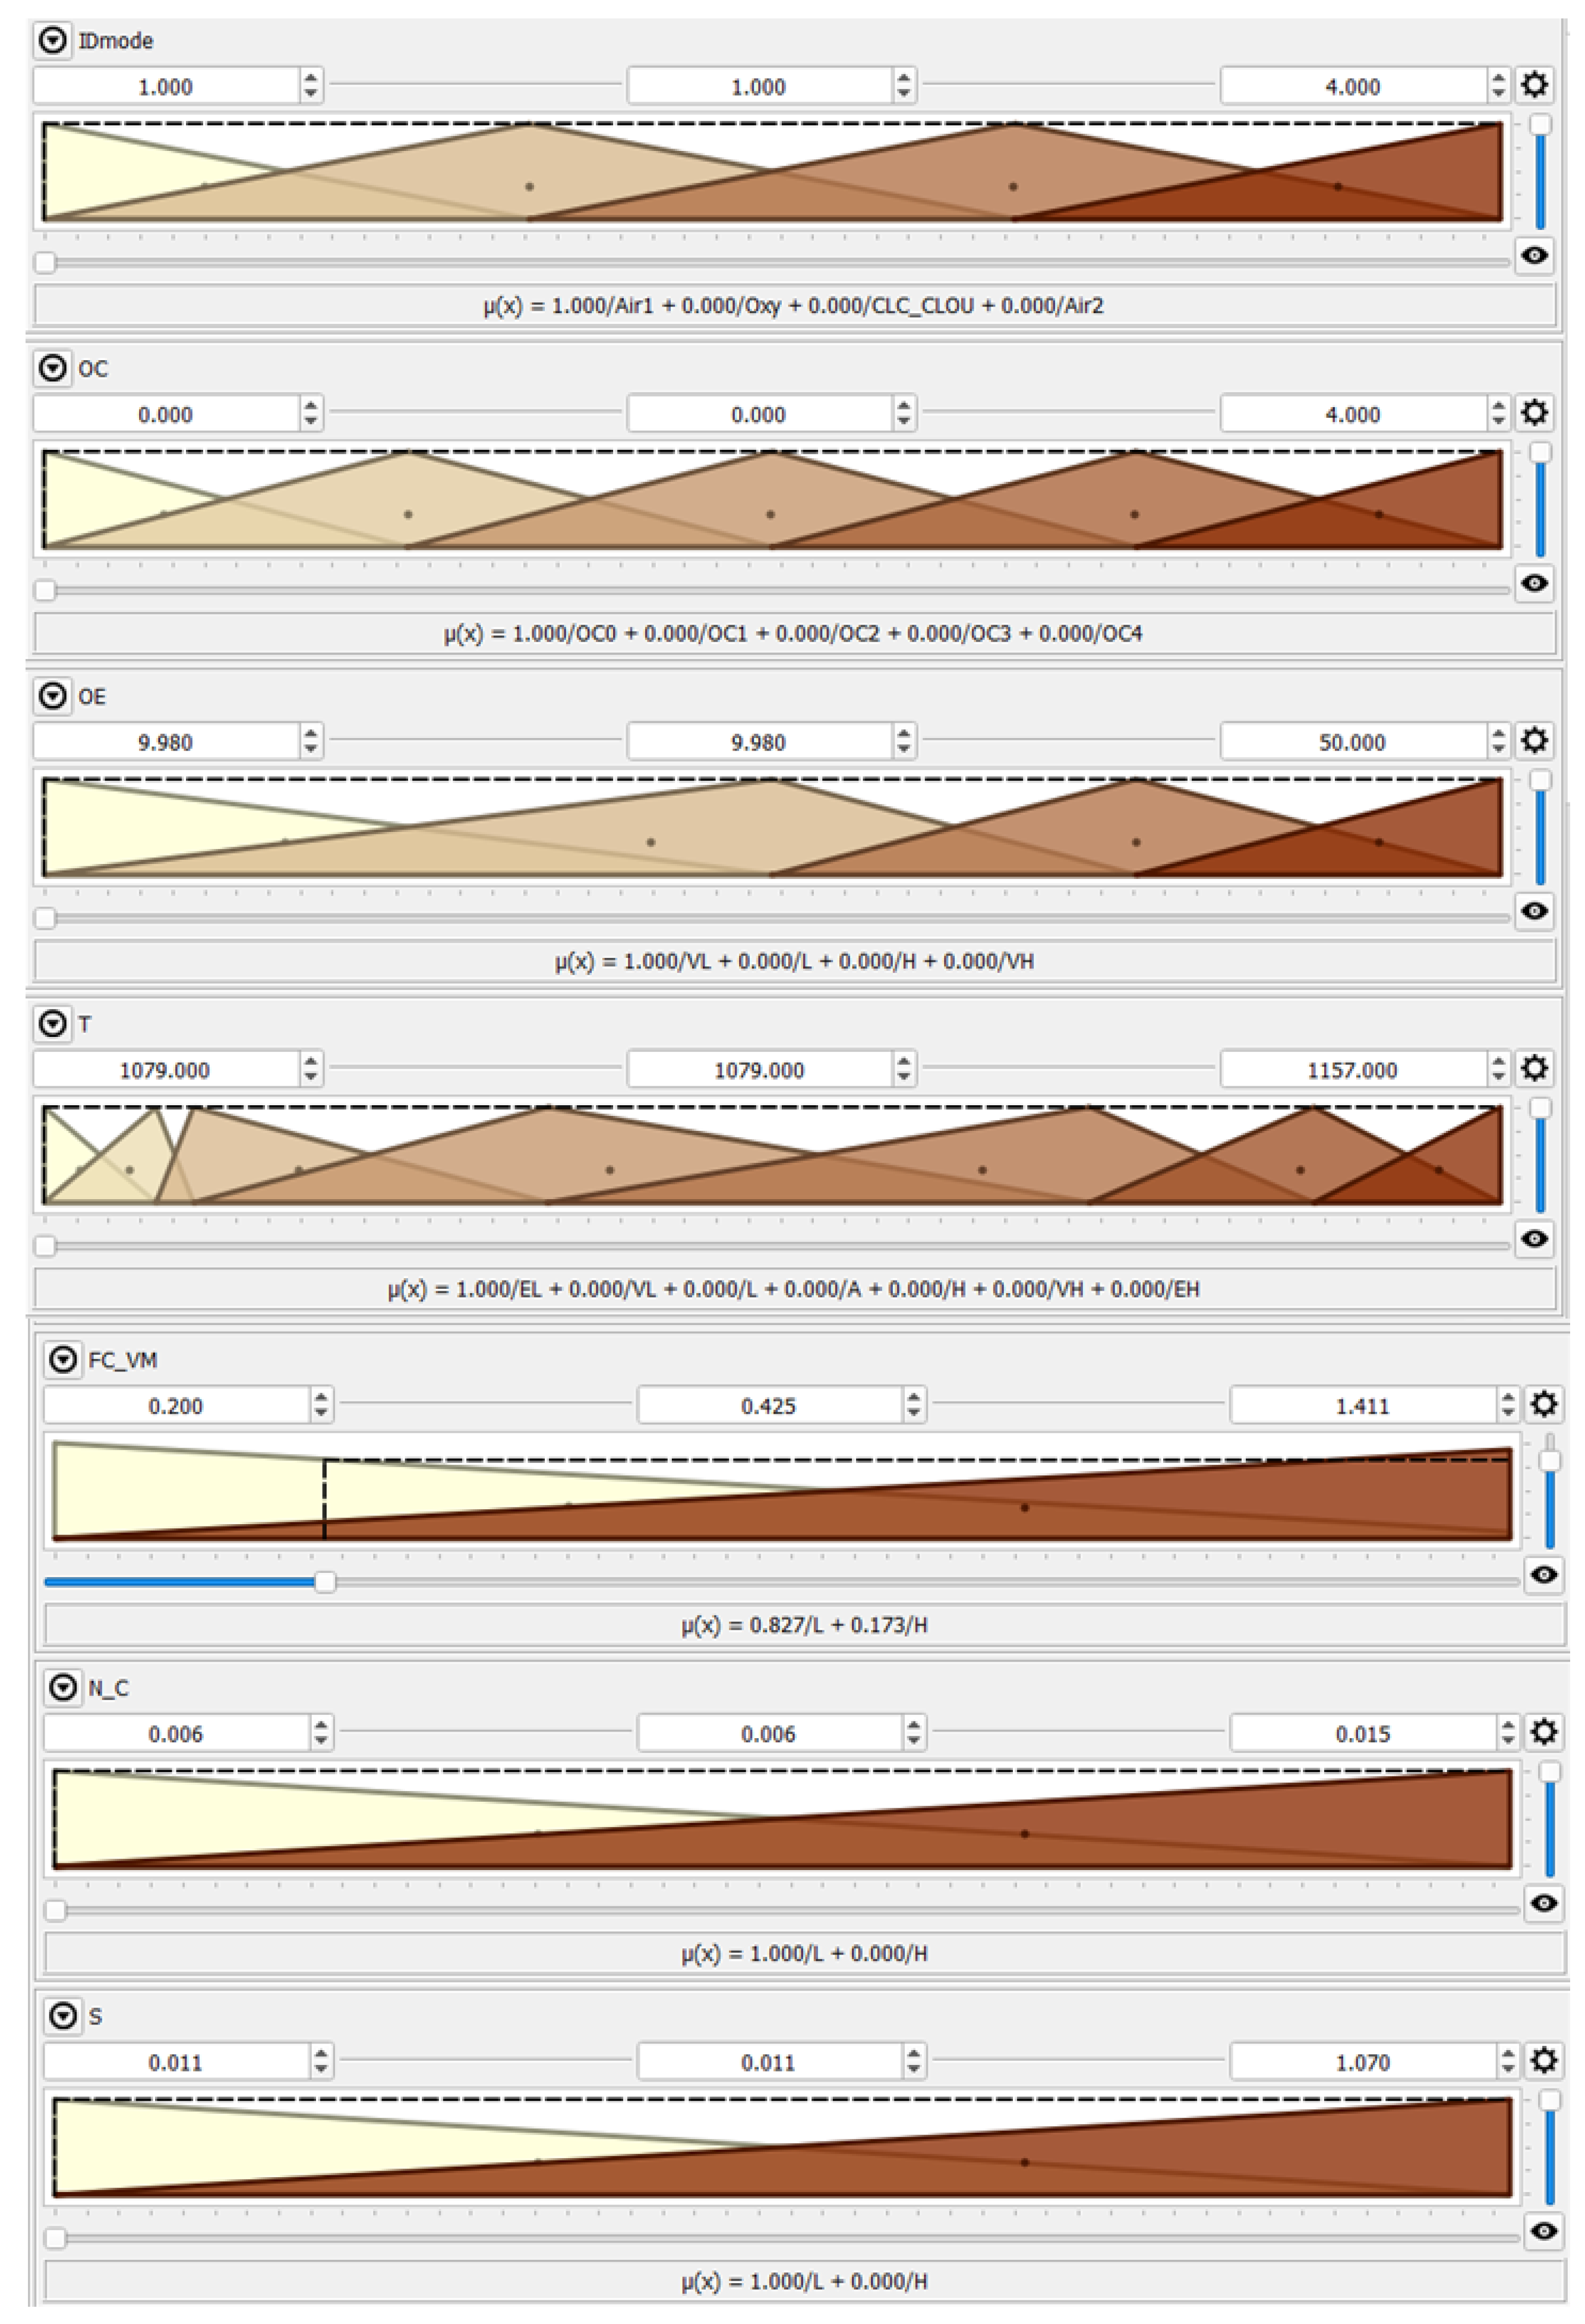Click the FC_VM horizontal slider handle

(325, 1582)
